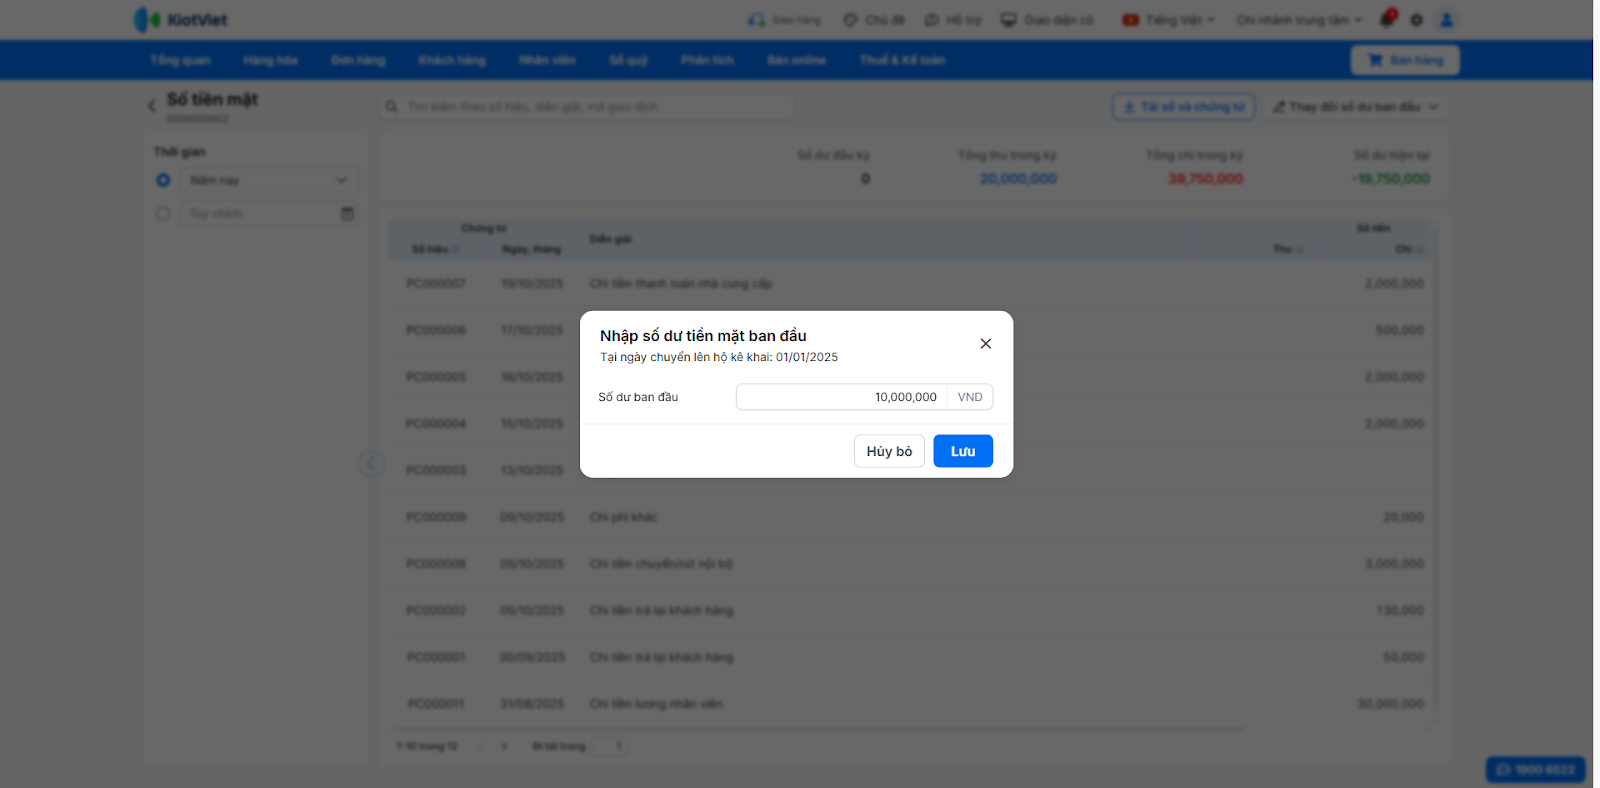Open Bán online menu

tap(796, 60)
